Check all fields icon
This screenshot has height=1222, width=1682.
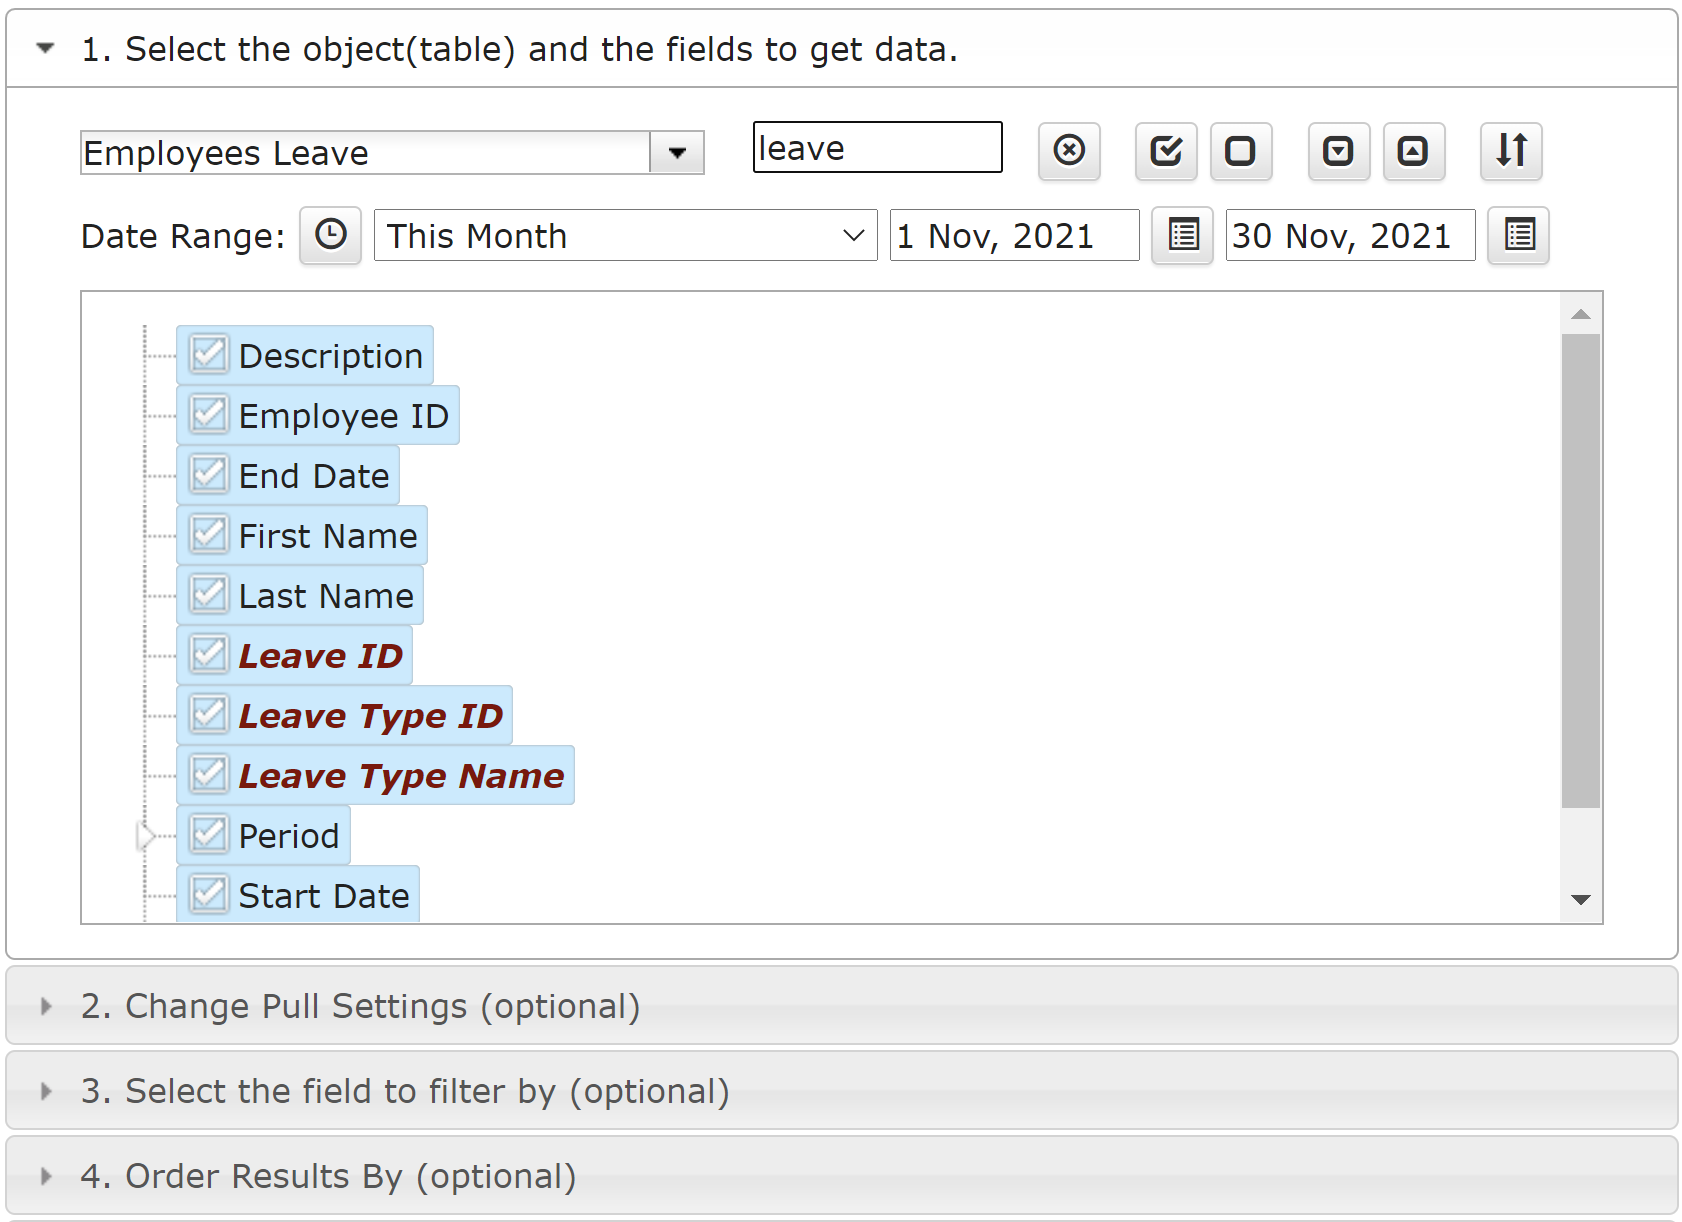click(x=1166, y=151)
